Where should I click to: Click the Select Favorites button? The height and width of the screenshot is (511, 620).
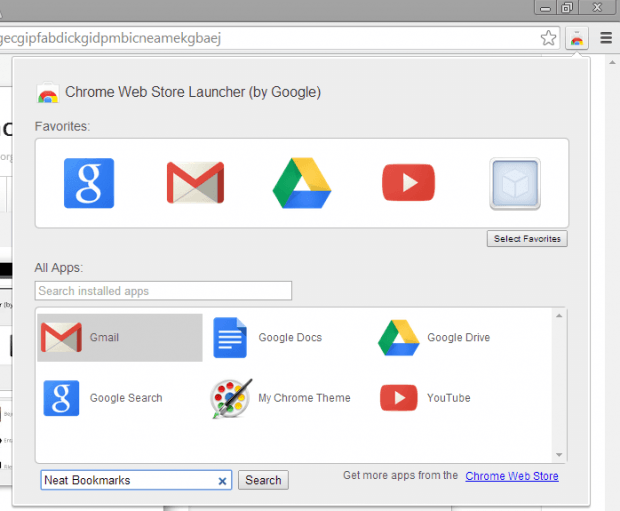click(x=527, y=238)
